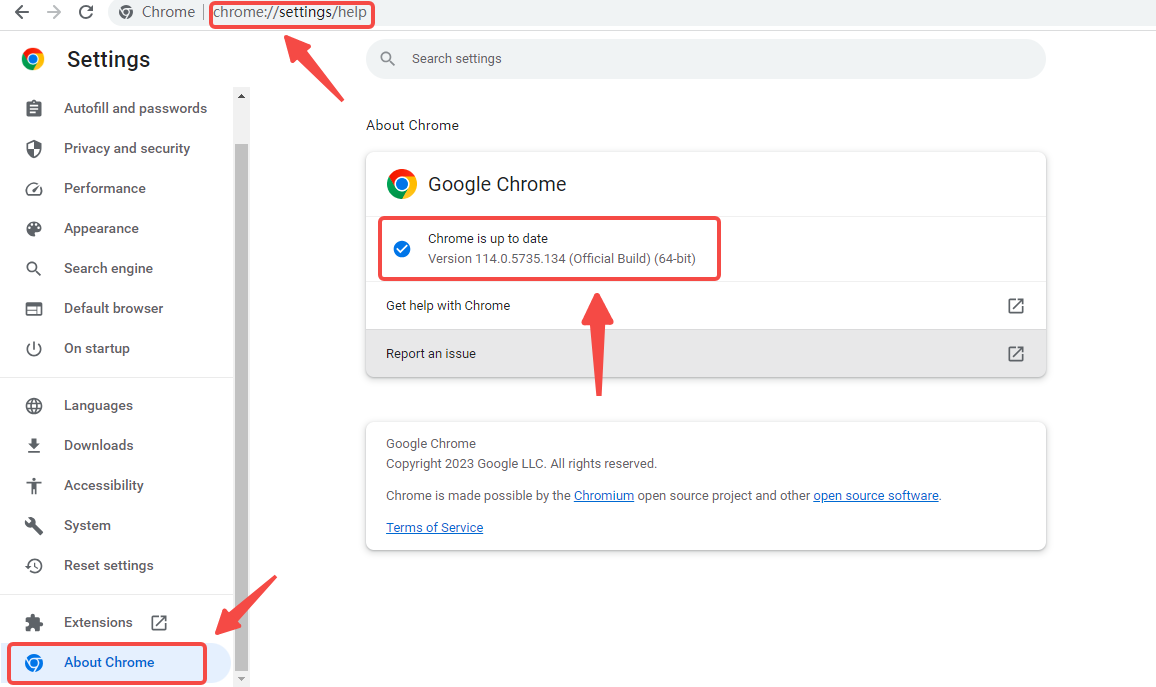Open external link icon for Get help with Chrome
Screen dimensions: 1156x687
(x=1015, y=306)
